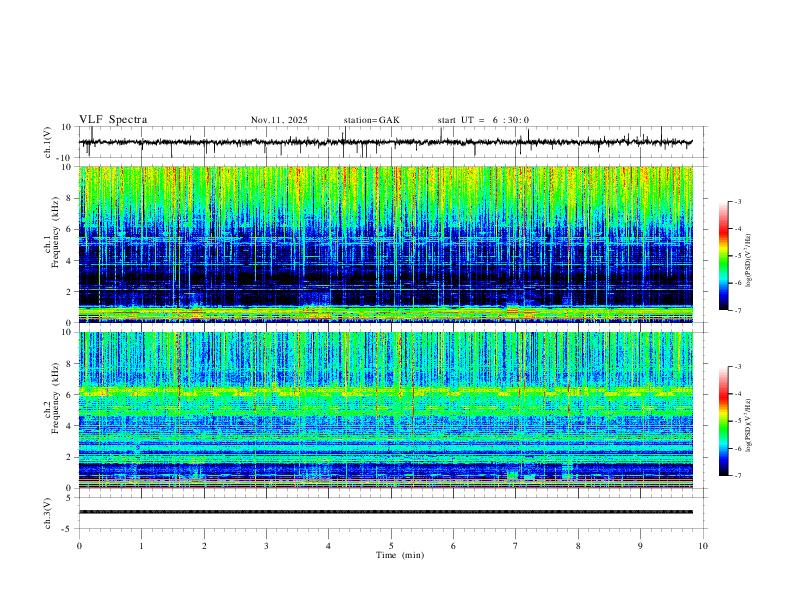Click the "ch.3(V)" axis label
Viewport: 792px width, 612px height.
[48, 514]
